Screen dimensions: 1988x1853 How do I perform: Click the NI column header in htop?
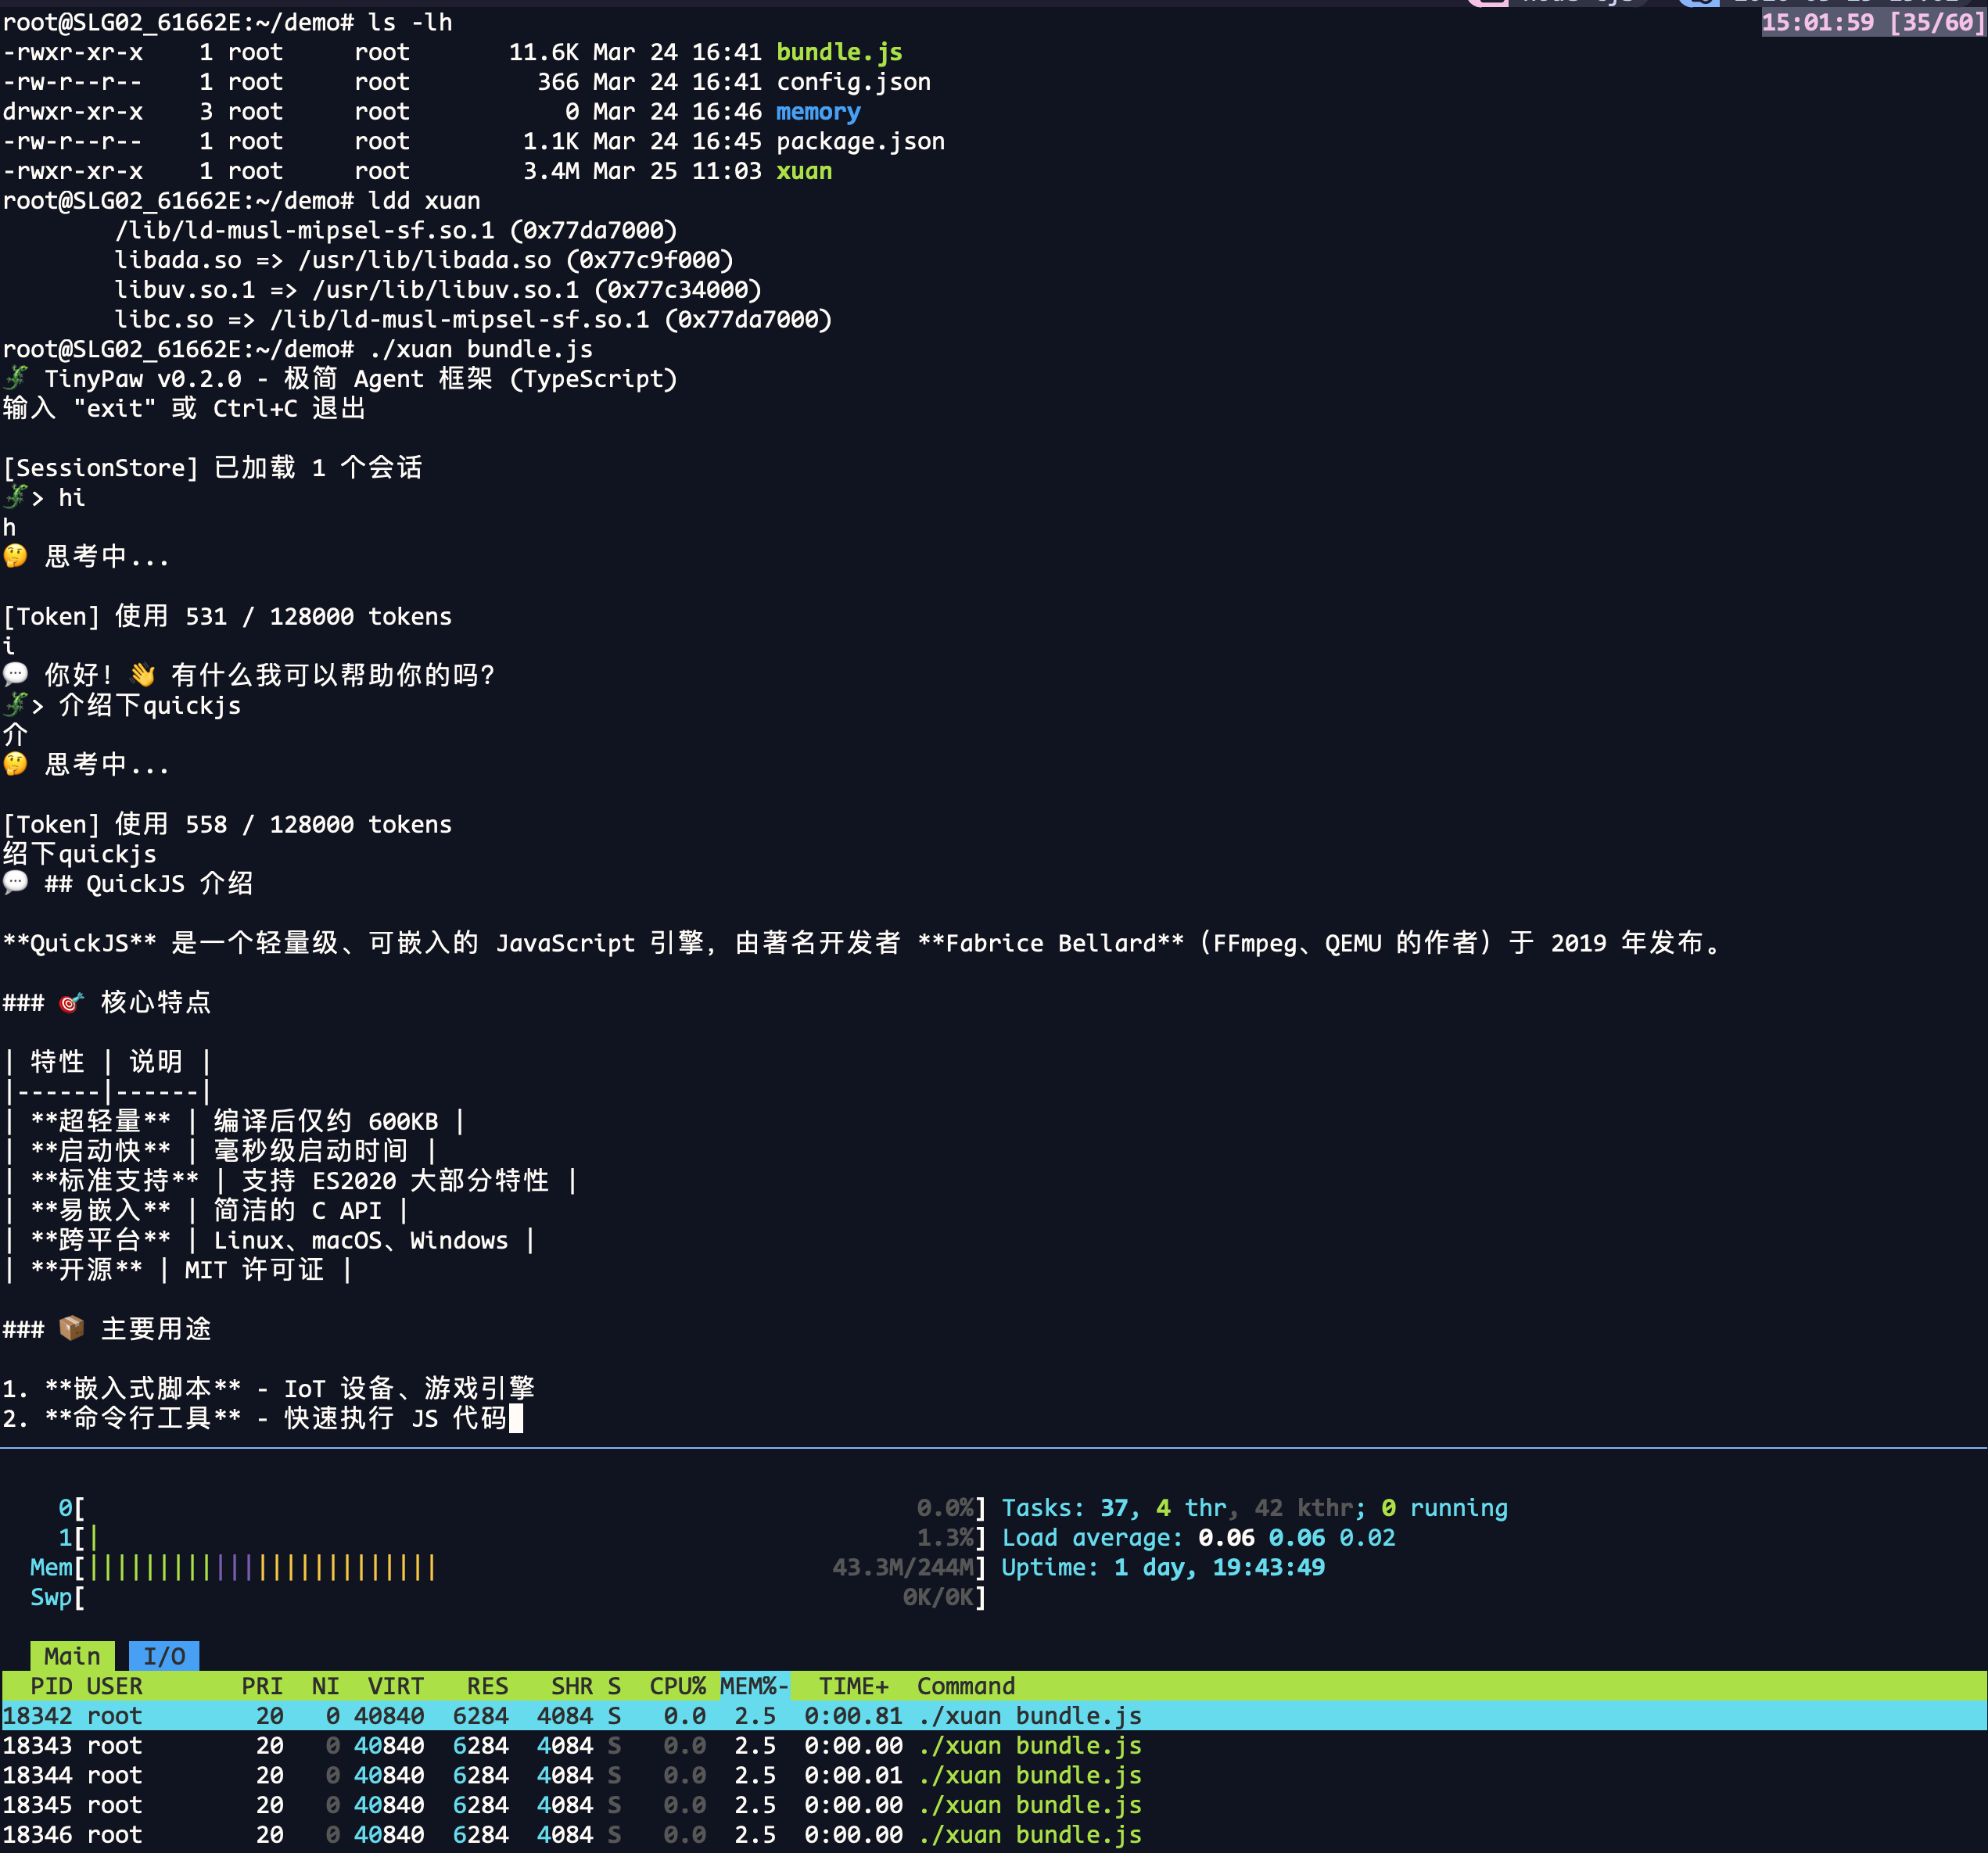tap(325, 1686)
